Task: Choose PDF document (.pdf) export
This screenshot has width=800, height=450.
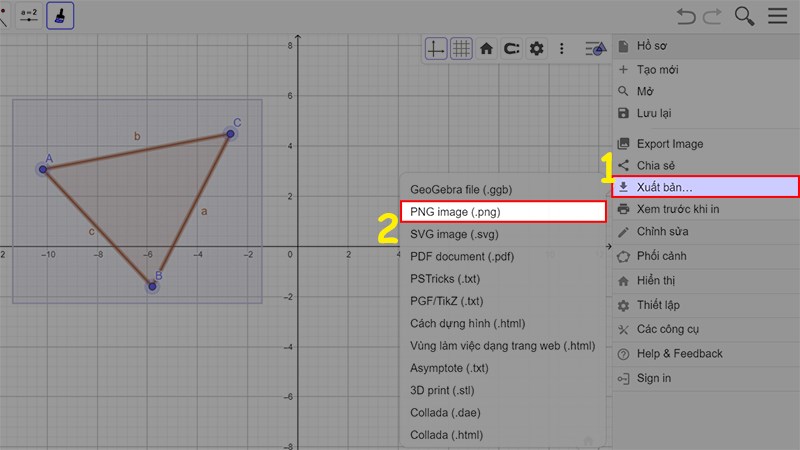Action: point(503,257)
